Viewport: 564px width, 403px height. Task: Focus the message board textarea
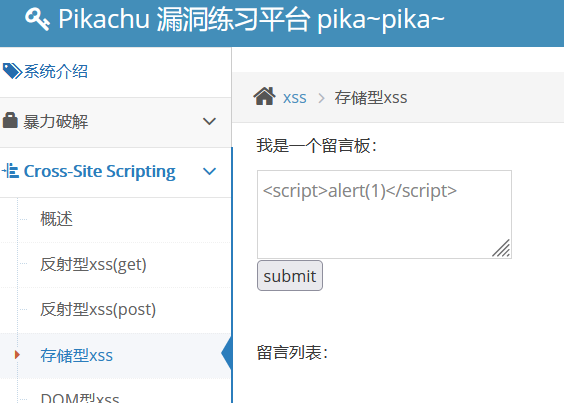(x=384, y=214)
